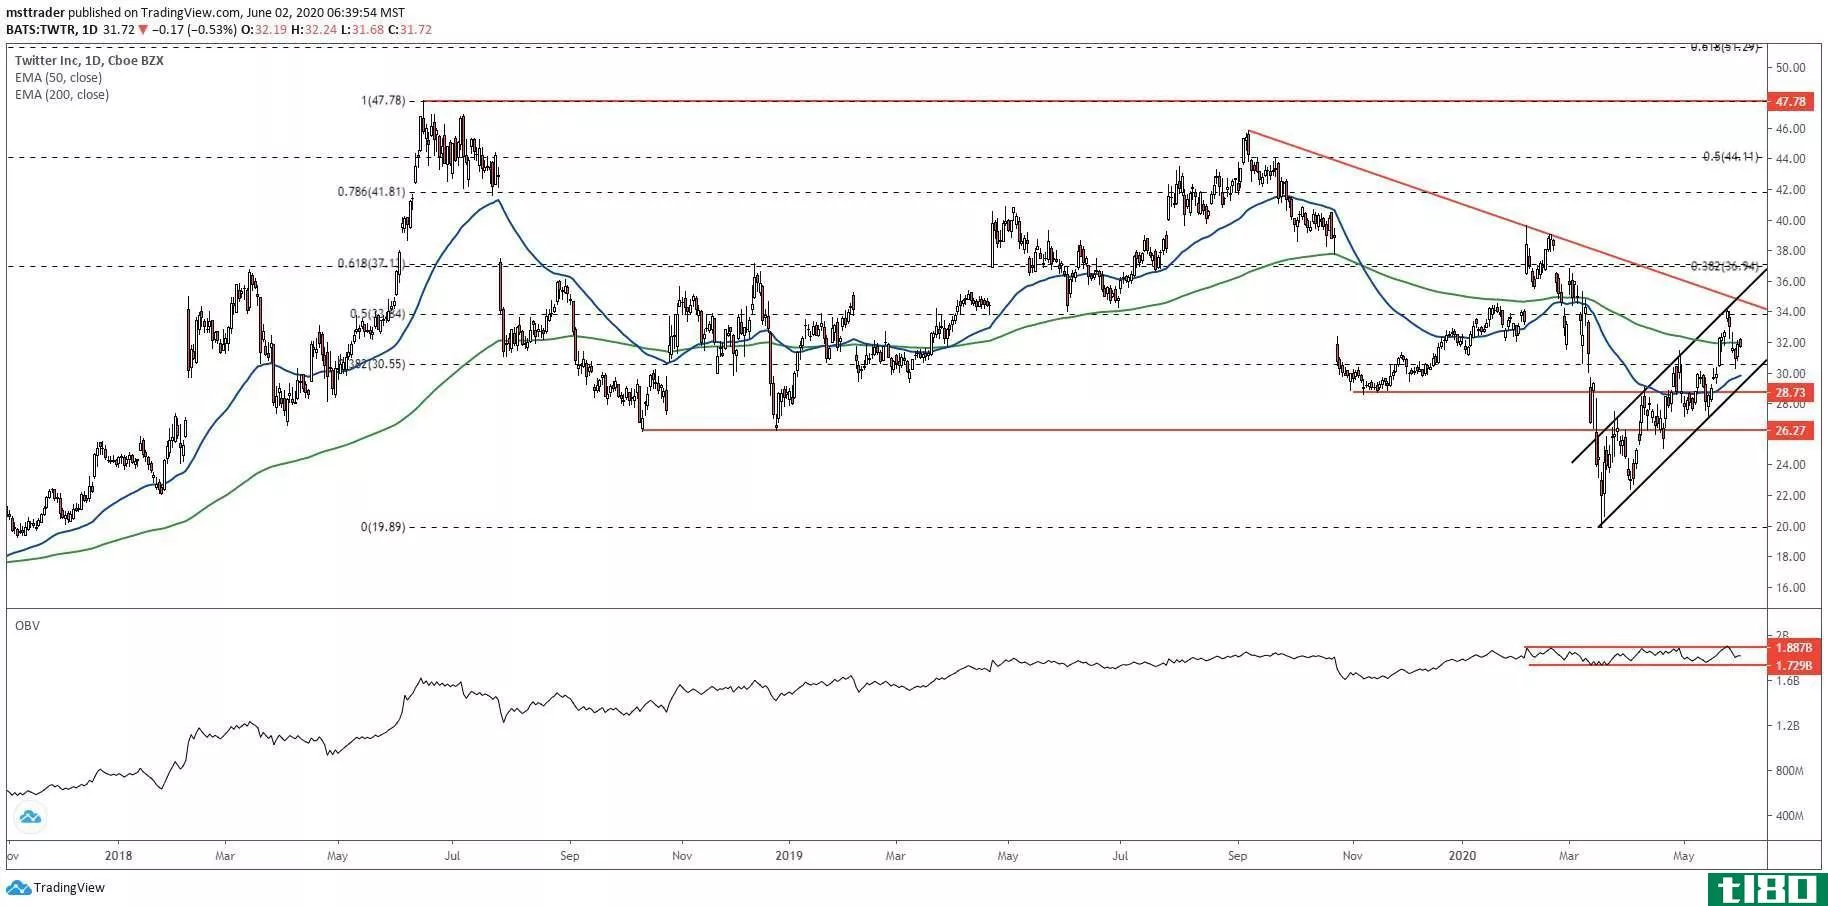1828x906 pixels.
Task: Click the 400M OBV axis value
Action: point(1789,816)
